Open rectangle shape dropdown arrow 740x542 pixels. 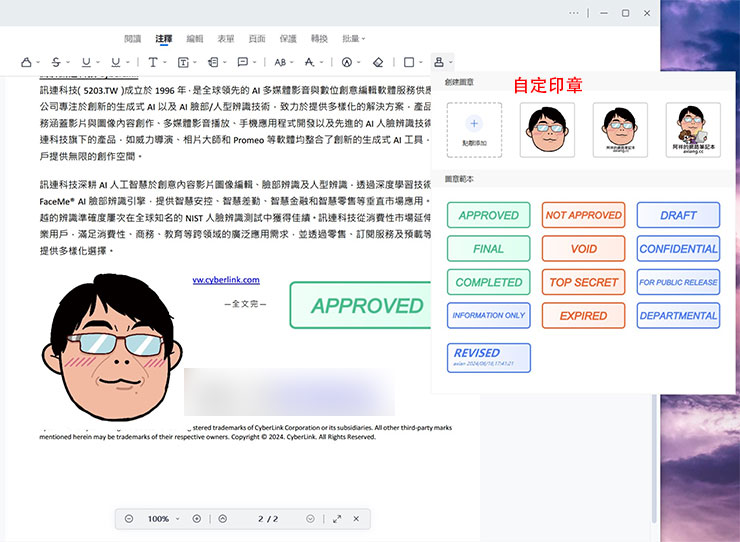(421, 62)
